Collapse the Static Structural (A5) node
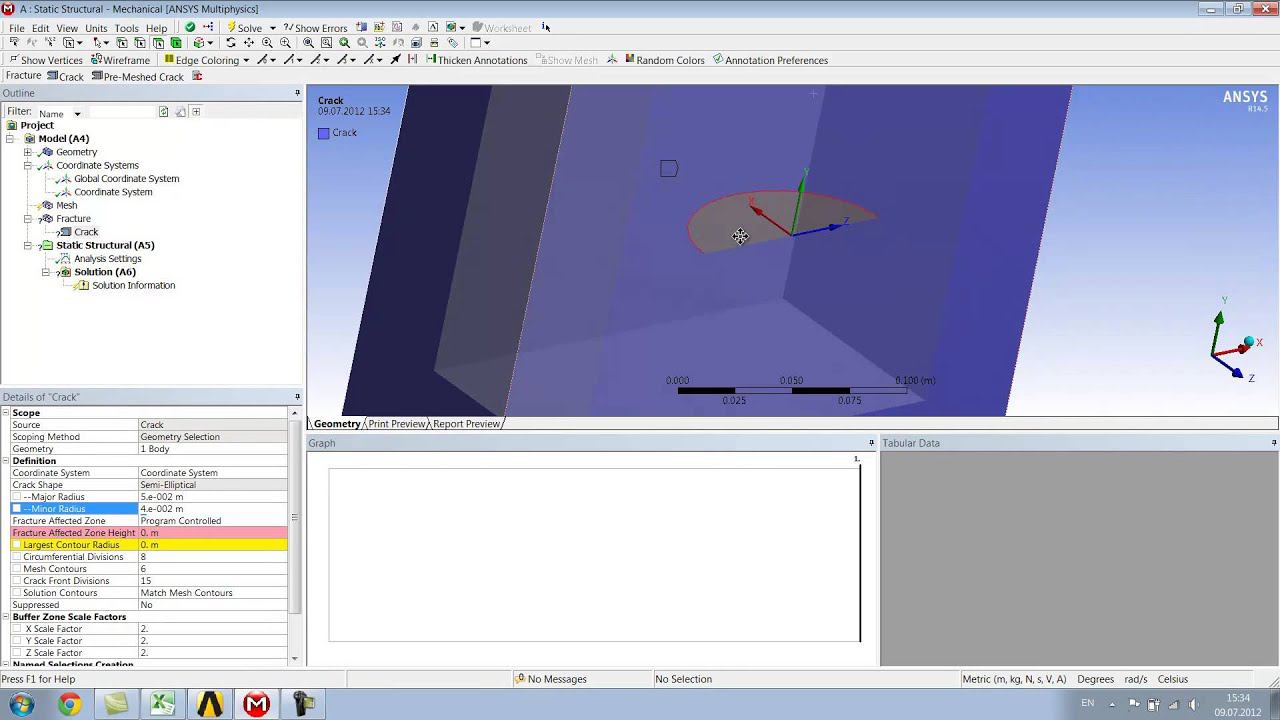Image resolution: width=1280 pixels, height=720 pixels. [28, 245]
